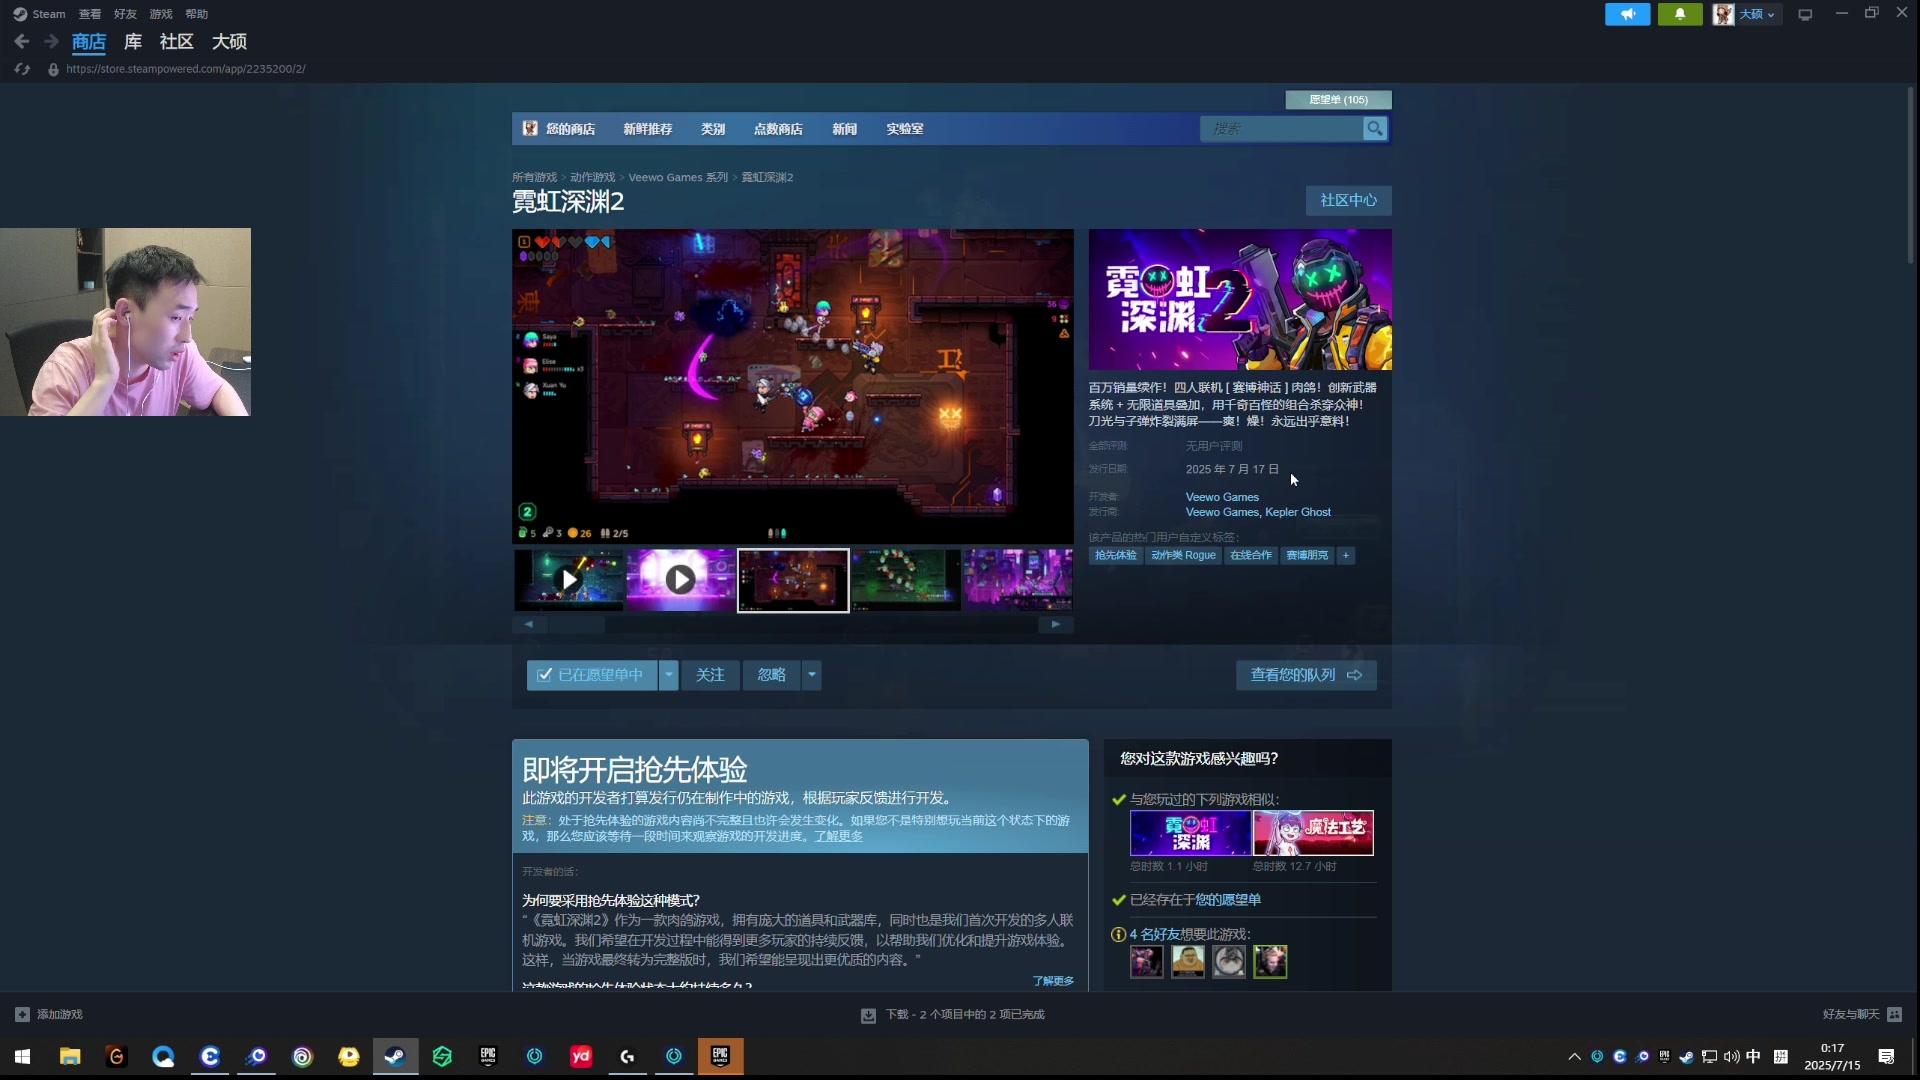The image size is (1920, 1080).
Task: Click the 社区中心 community hub button
Action: (1348, 200)
